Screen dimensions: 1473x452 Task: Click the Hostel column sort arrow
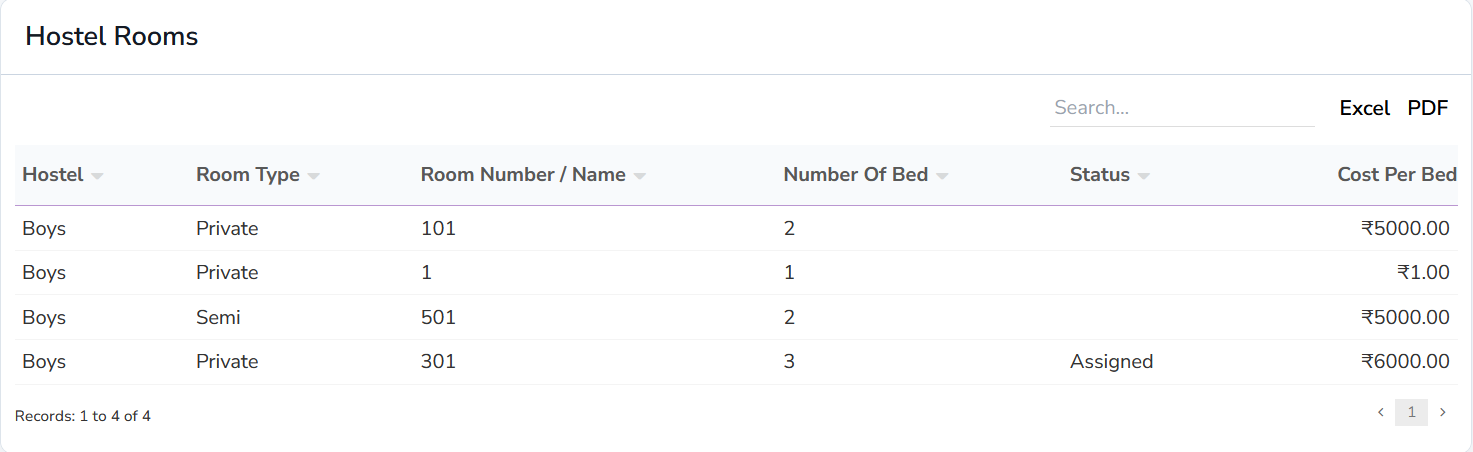coord(97,176)
